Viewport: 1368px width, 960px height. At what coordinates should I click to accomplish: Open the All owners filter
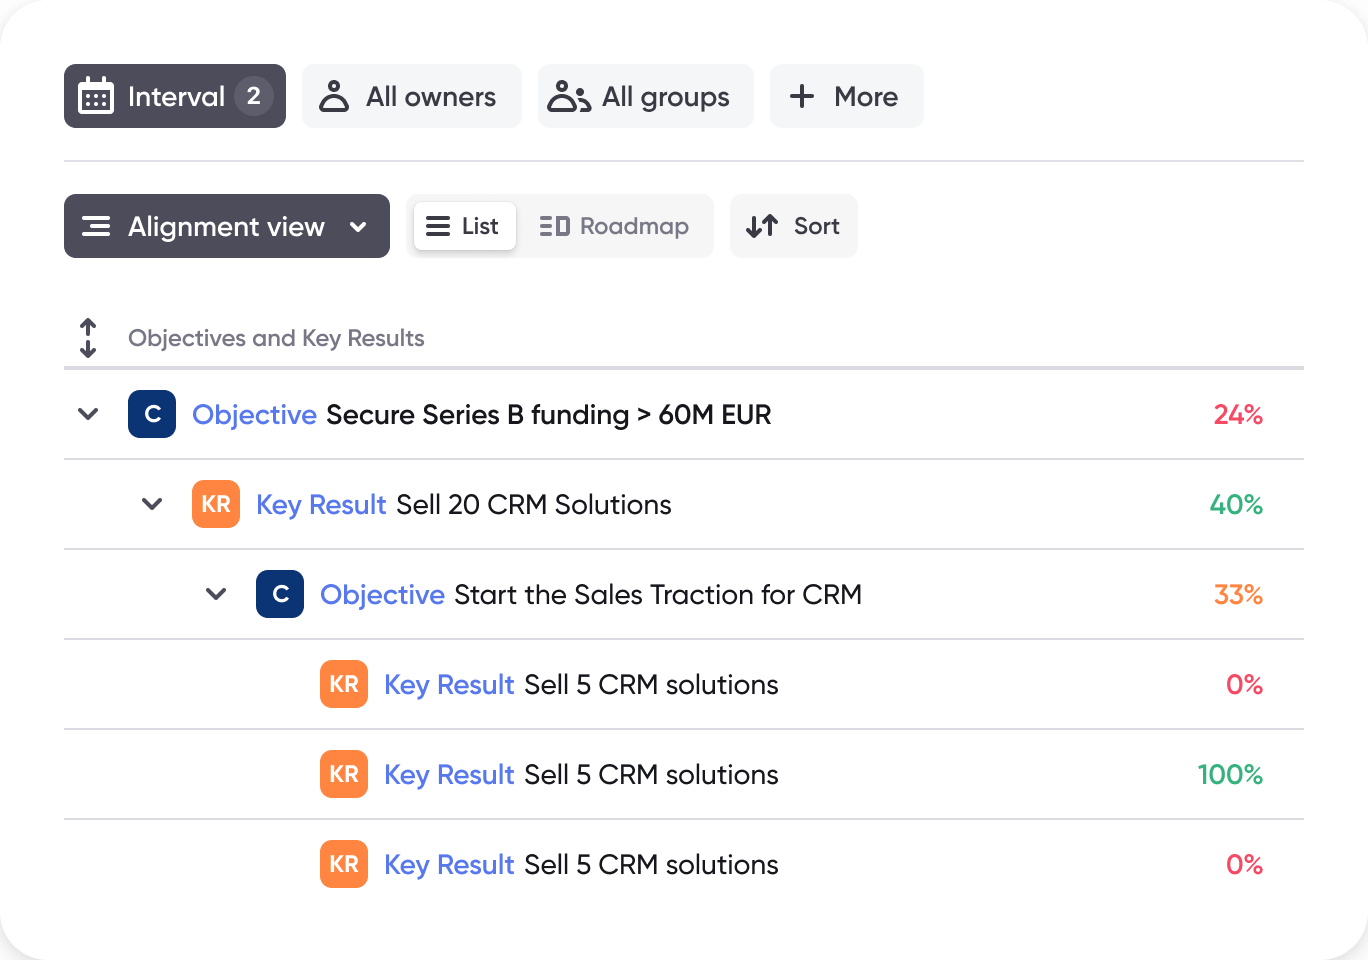(412, 96)
